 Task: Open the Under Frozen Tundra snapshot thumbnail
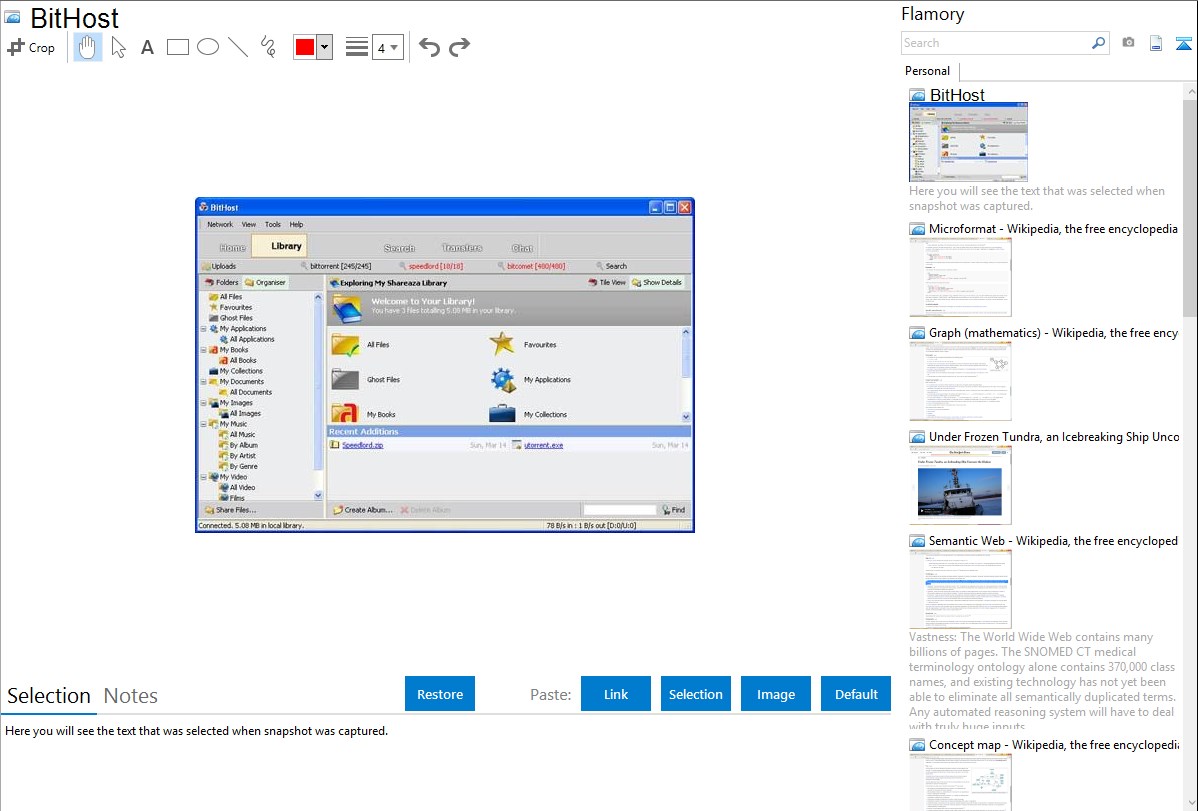tap(960, 485)
